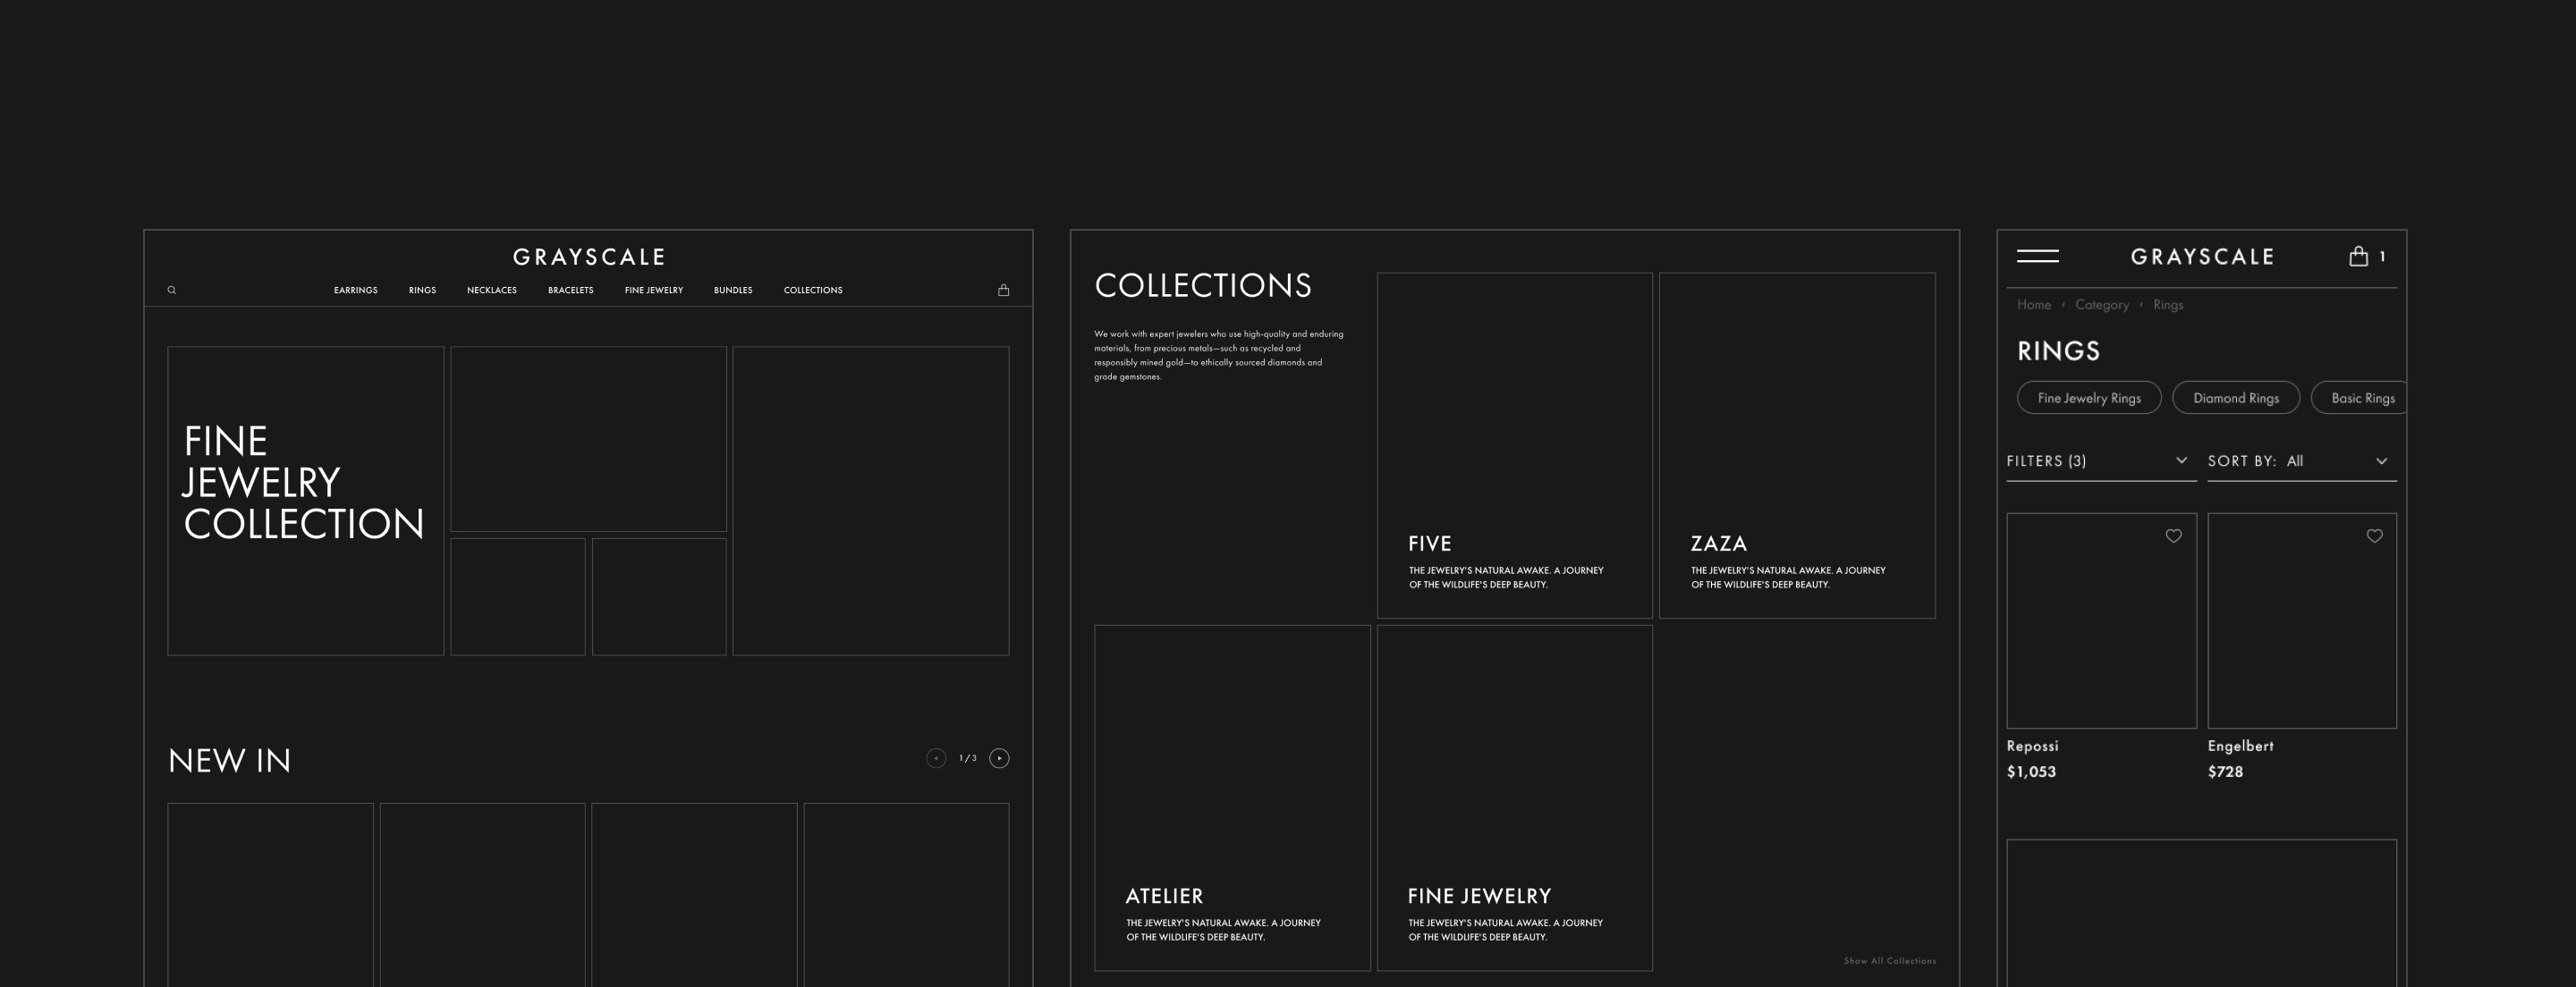Select the Fine Jewelry Rings filter chip
2576x987 pixels.
(2088, 398)
